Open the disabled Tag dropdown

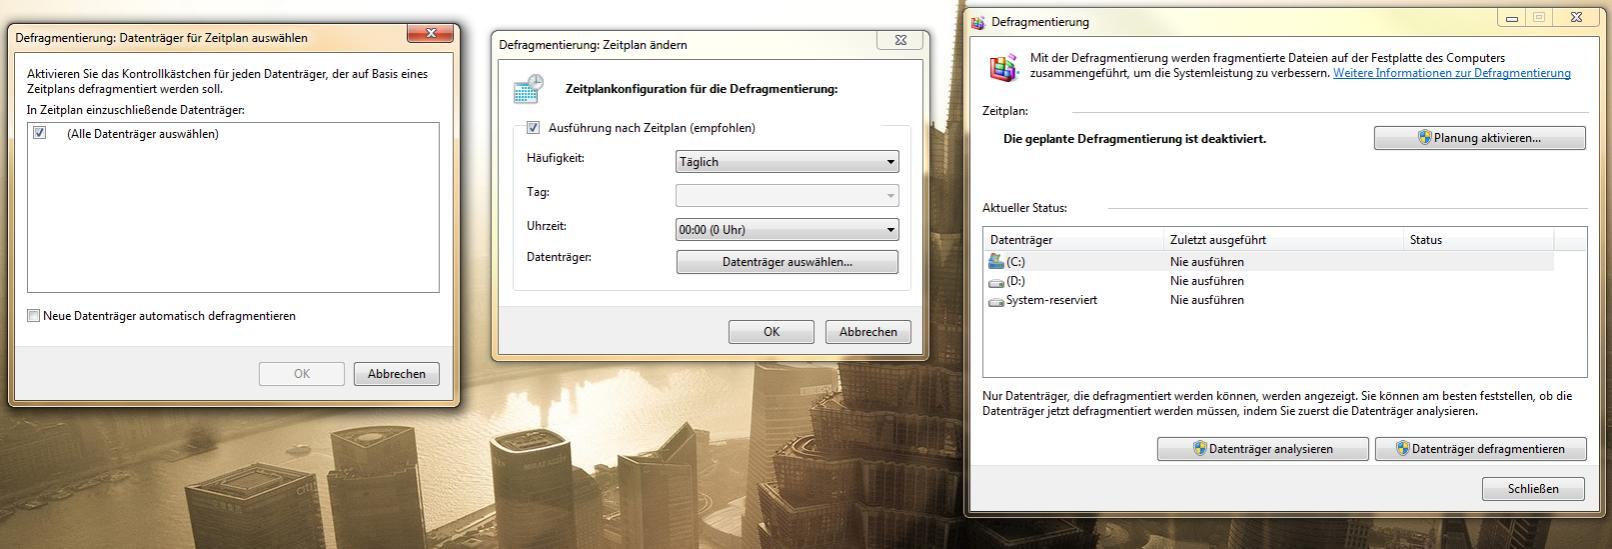pyautogui.click(x=787, y=196)
